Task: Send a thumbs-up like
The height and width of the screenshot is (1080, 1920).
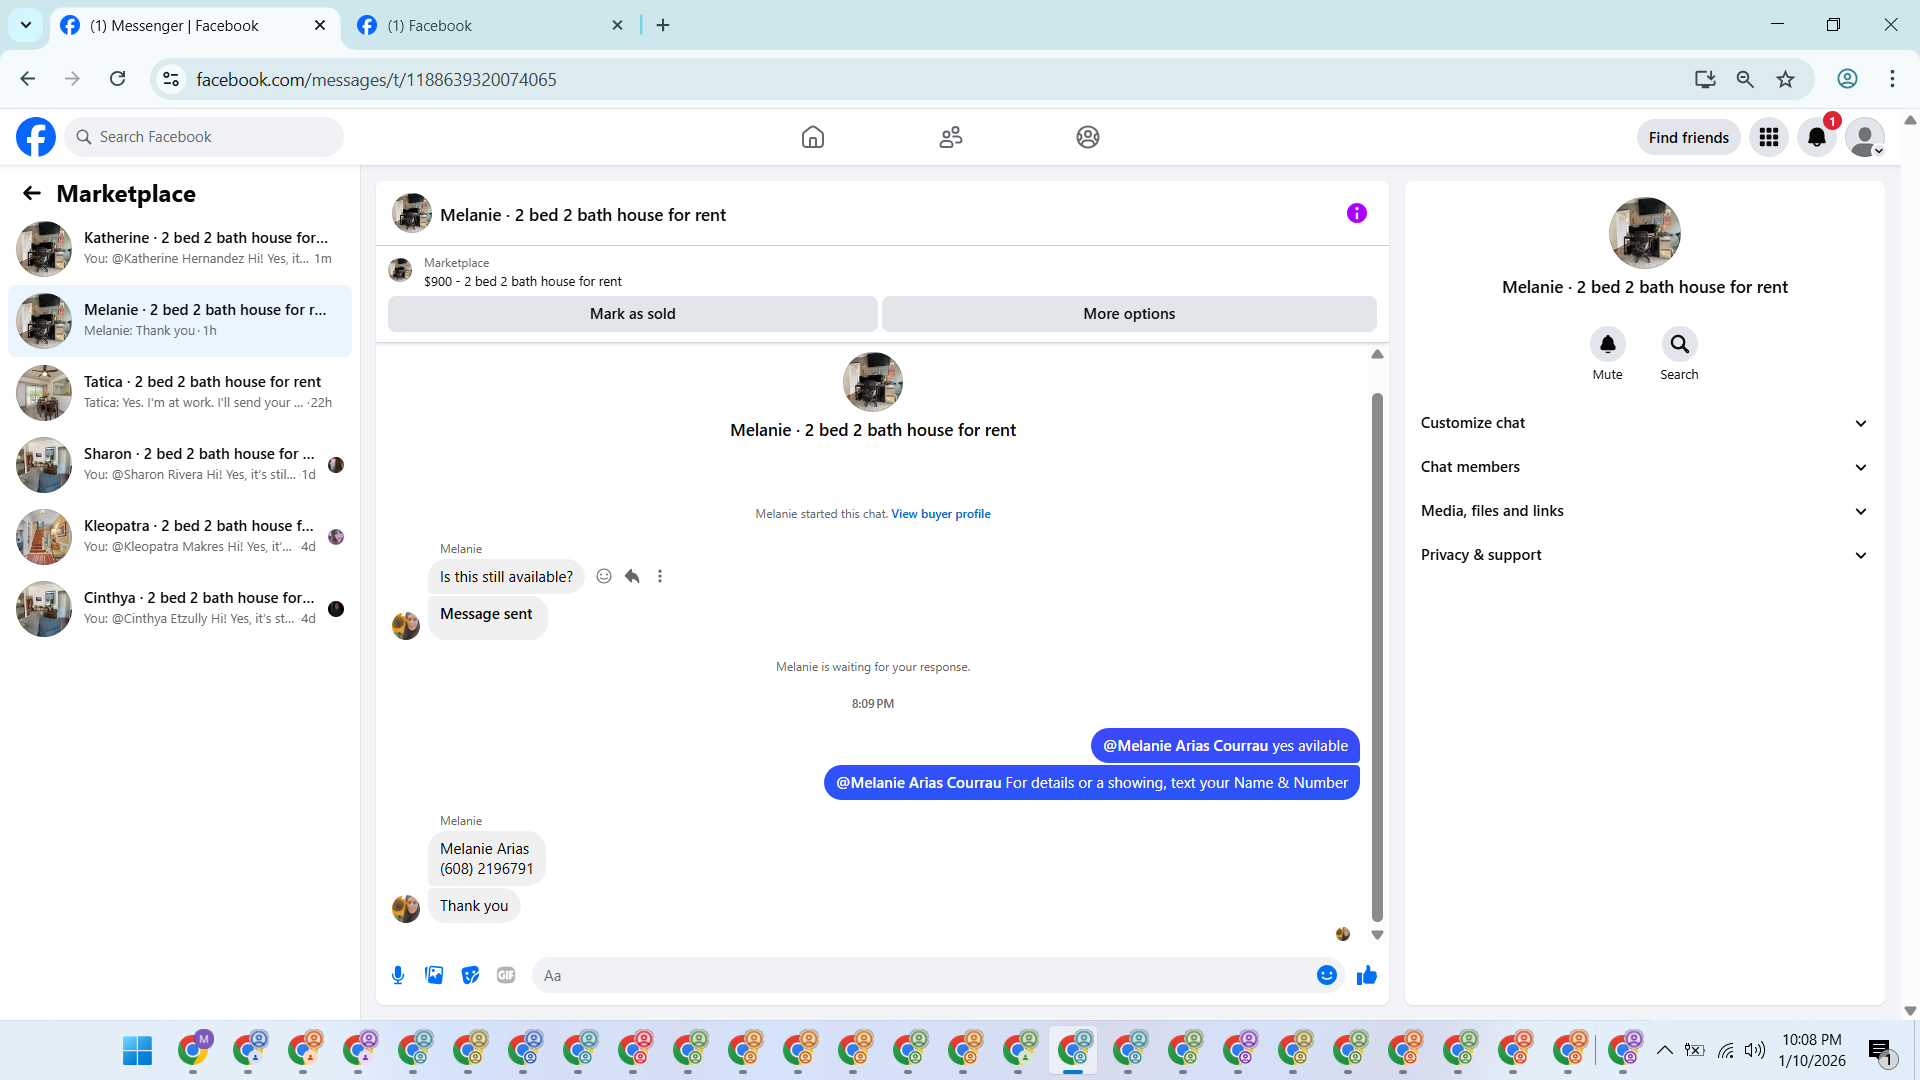Action: 1366,975
